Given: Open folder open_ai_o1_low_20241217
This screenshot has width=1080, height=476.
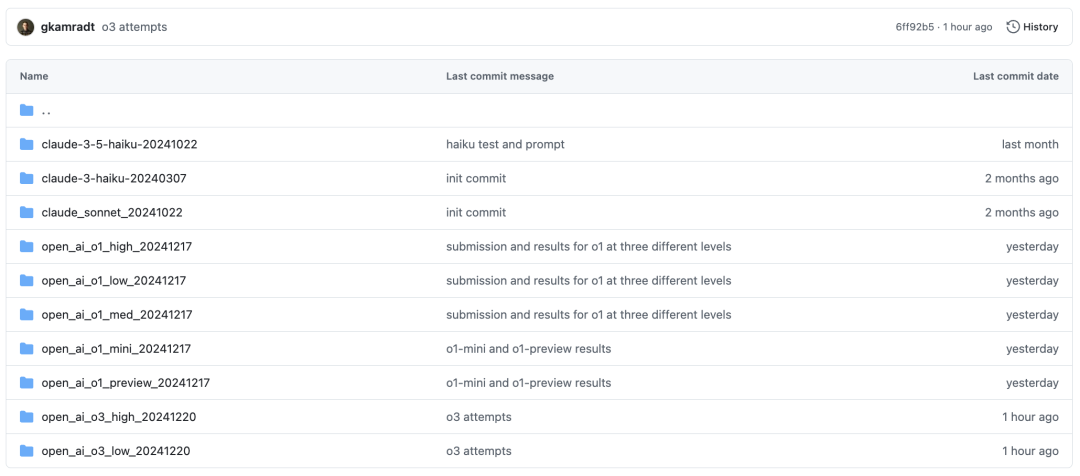Looking at the screenshot, I should (114, 280).
